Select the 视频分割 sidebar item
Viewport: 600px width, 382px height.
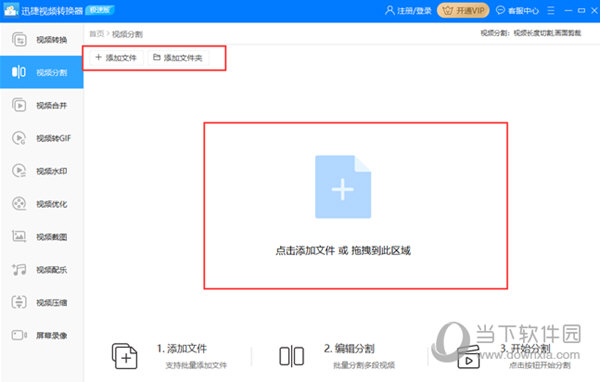pyautogui.click(x=42, y=72)
